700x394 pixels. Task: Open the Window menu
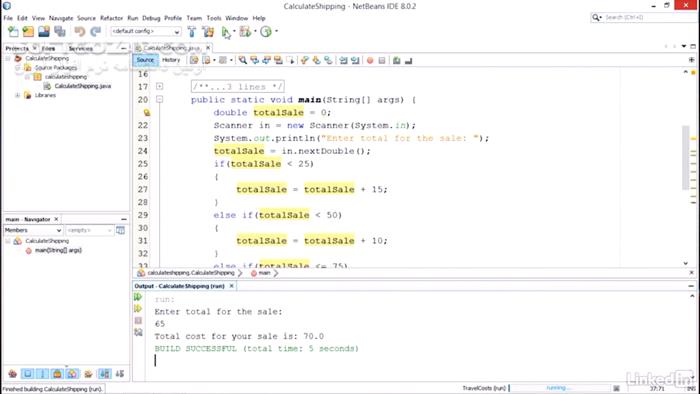pyautogui.click(x=237, y=18)
